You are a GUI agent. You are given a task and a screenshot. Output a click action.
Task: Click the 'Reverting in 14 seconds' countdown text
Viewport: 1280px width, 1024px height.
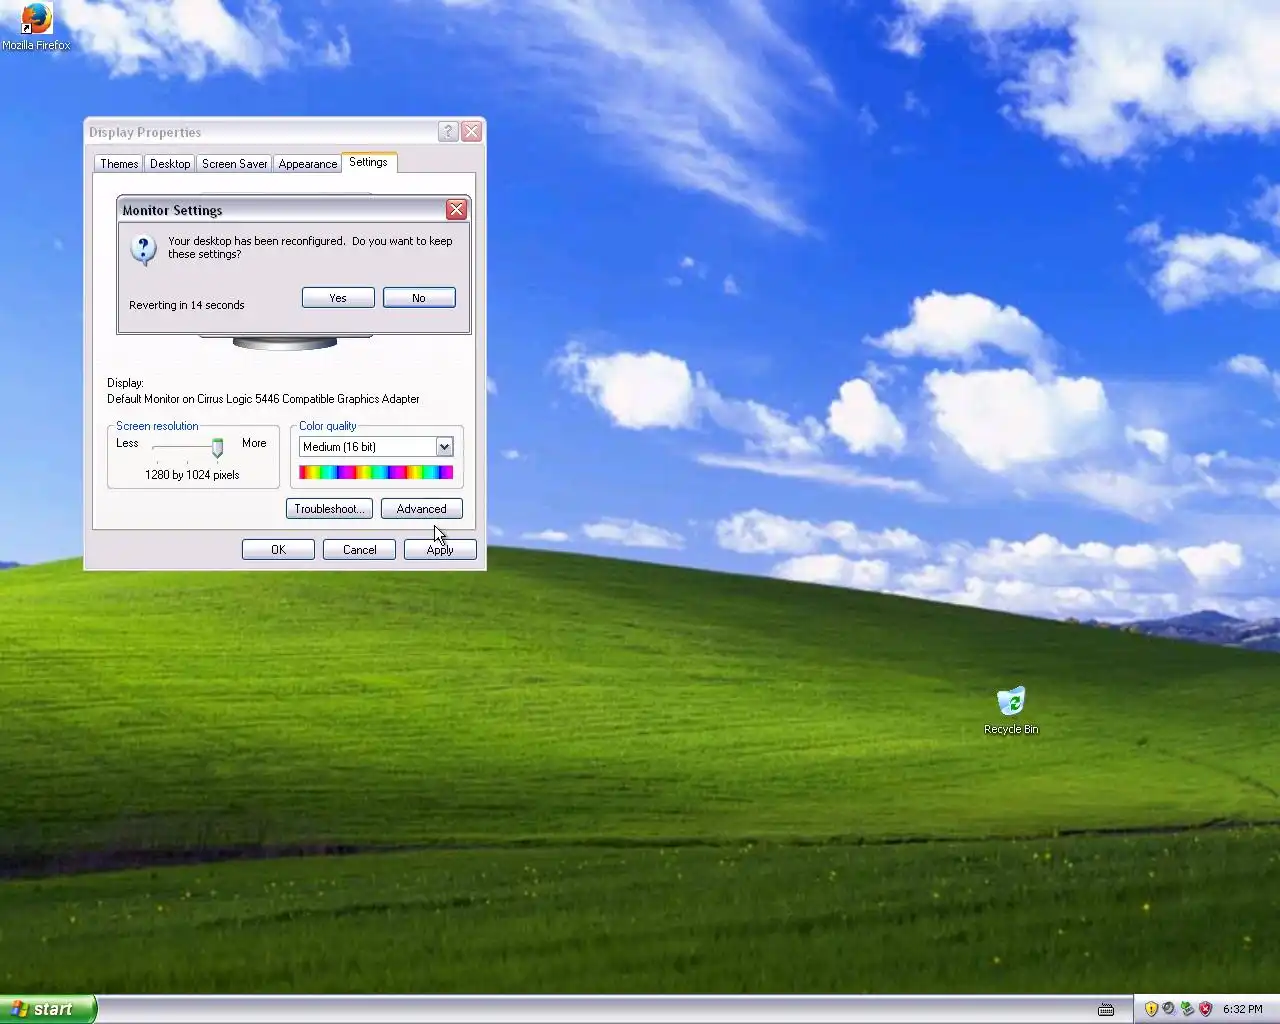tap(187, 305)
